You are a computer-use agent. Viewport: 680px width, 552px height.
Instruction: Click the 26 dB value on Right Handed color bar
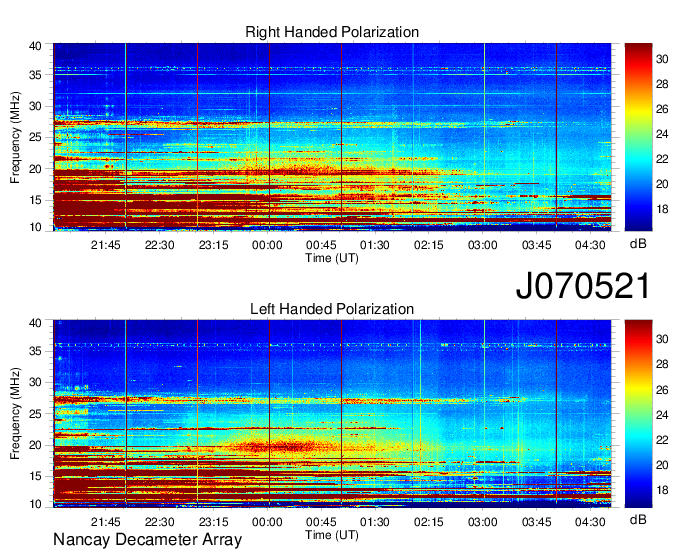662,109
